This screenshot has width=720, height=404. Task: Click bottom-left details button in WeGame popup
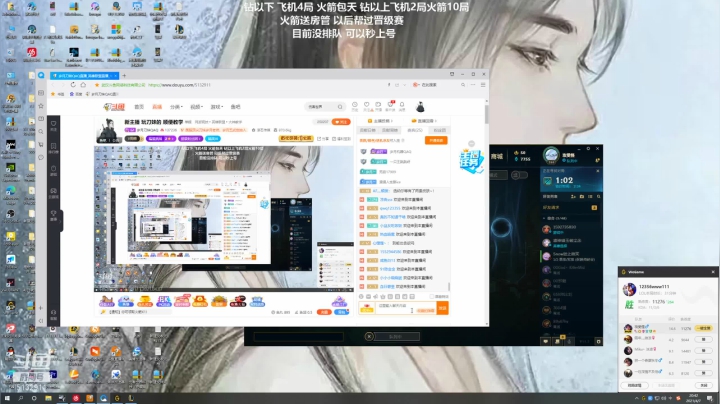point(635,385)
